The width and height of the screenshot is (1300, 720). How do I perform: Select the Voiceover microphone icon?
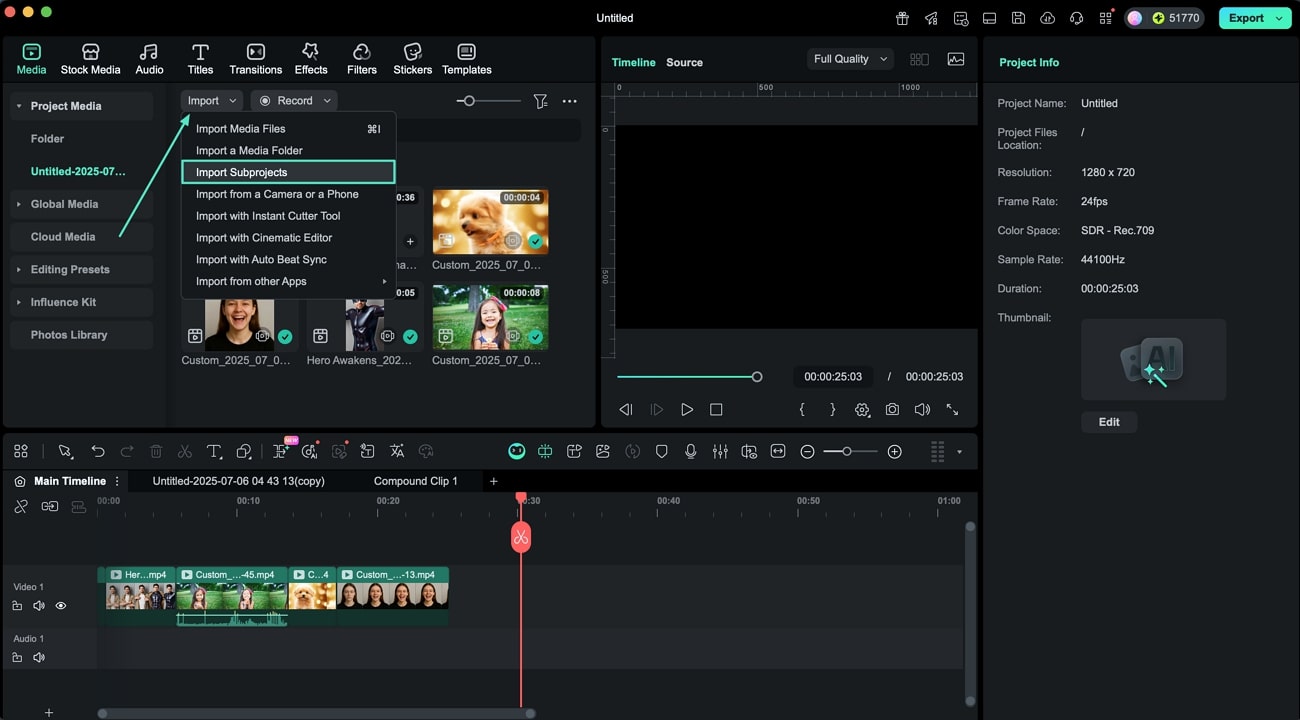[x=691, y=451]
